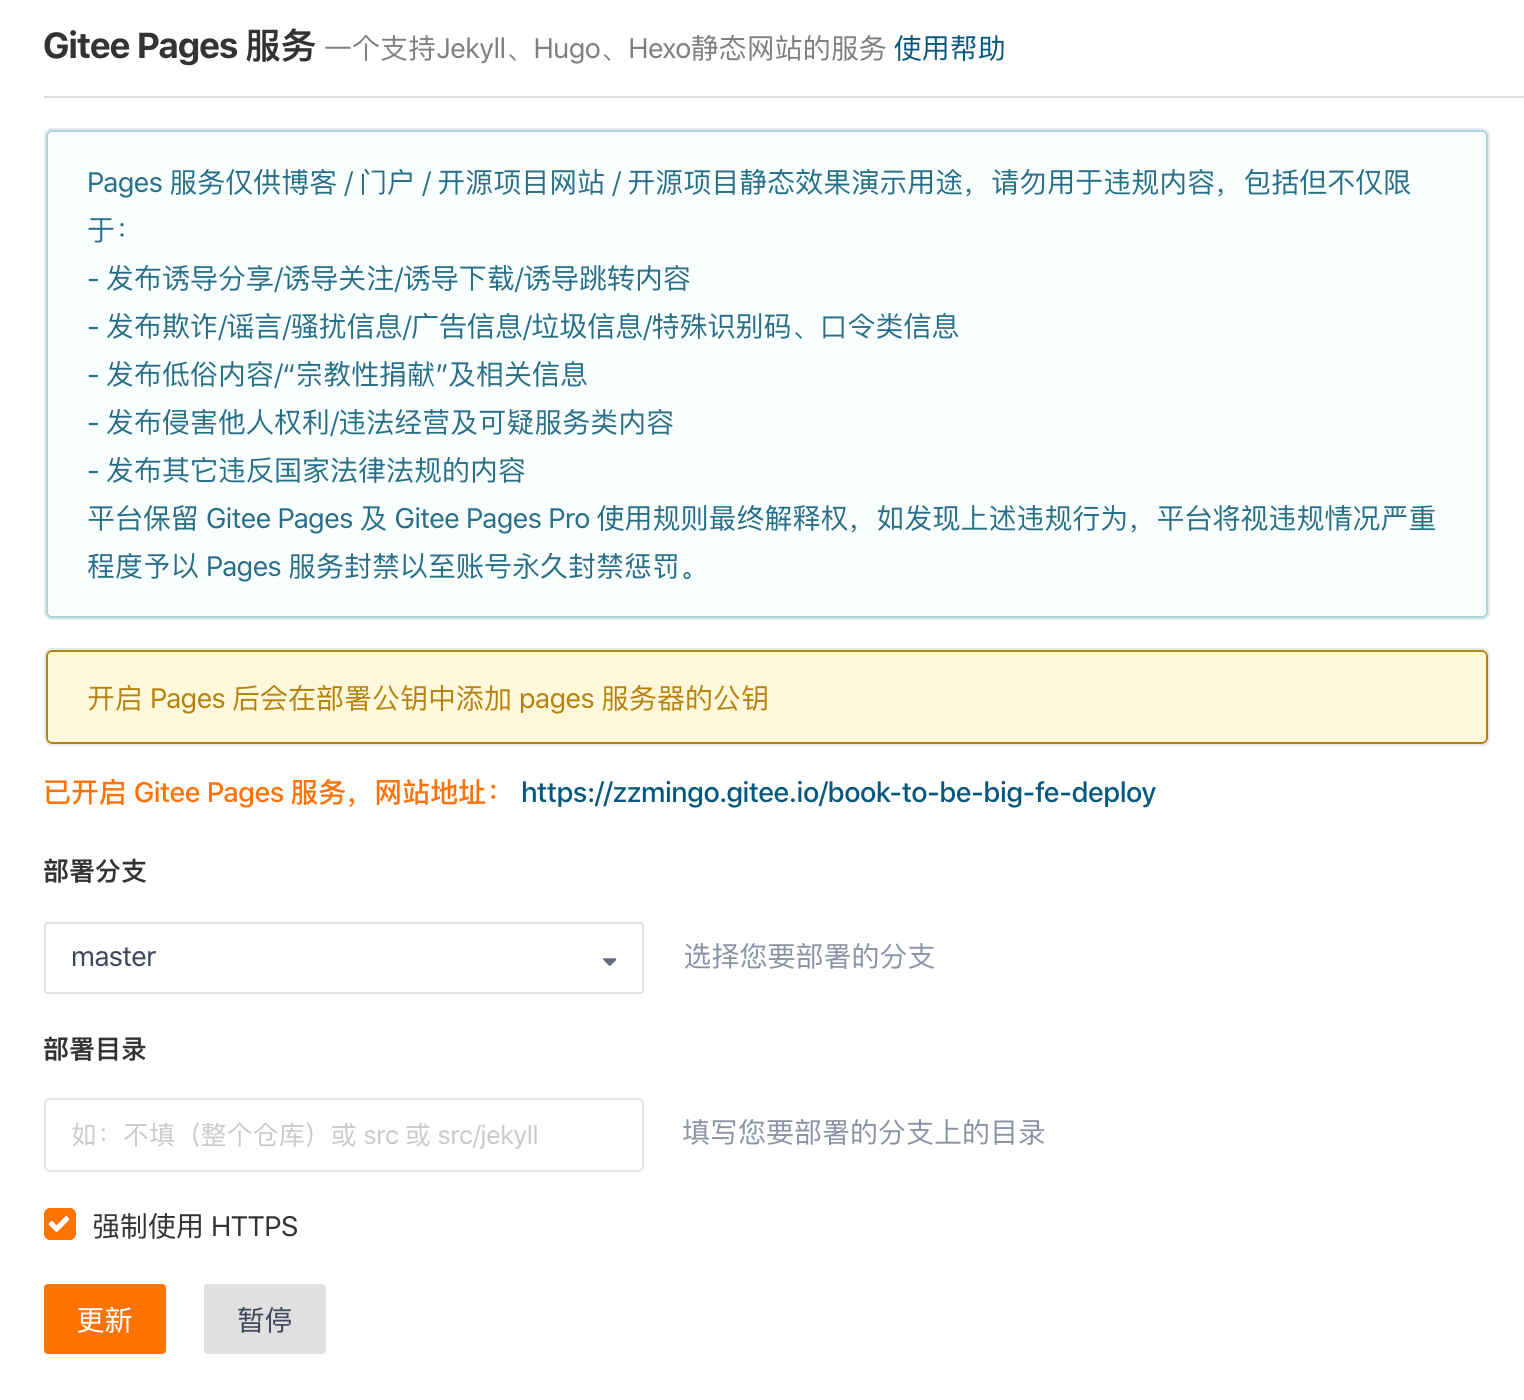Click the yellow 开启 Pages 公钥 notice text

(428, 698)
